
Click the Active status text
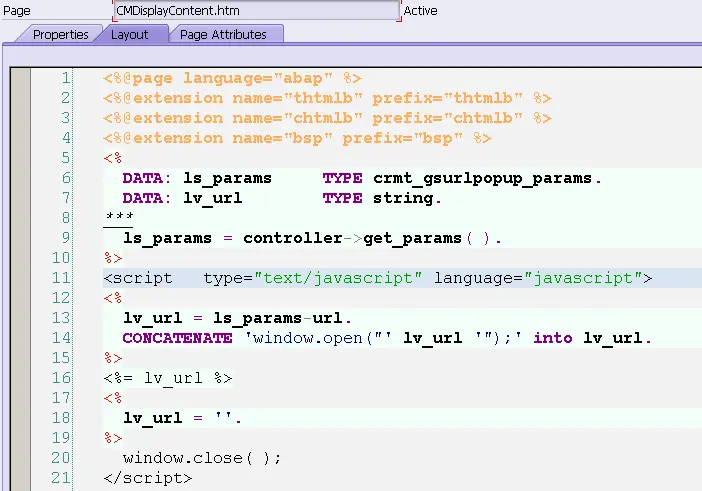420,11
